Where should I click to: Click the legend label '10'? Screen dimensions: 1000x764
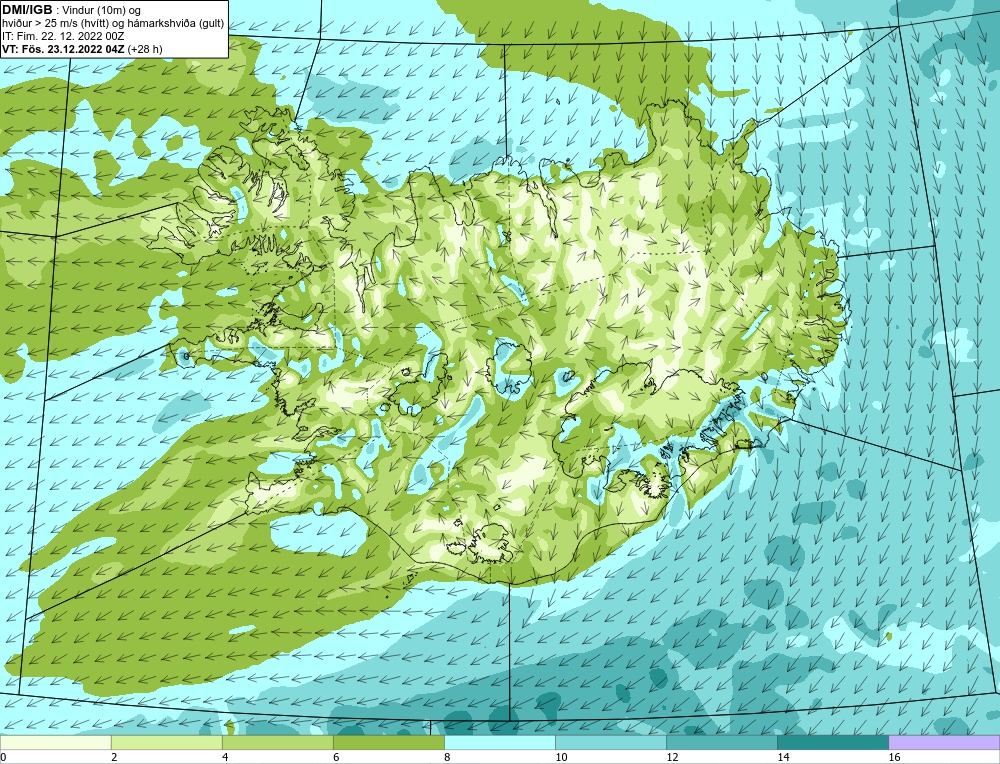tap(561, 757)
